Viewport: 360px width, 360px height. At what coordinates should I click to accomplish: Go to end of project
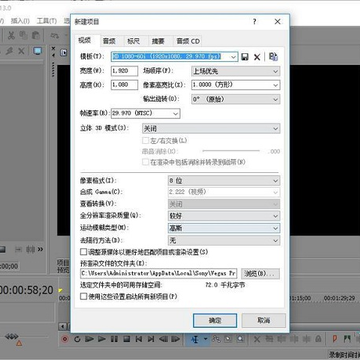[x=151, y=339]
